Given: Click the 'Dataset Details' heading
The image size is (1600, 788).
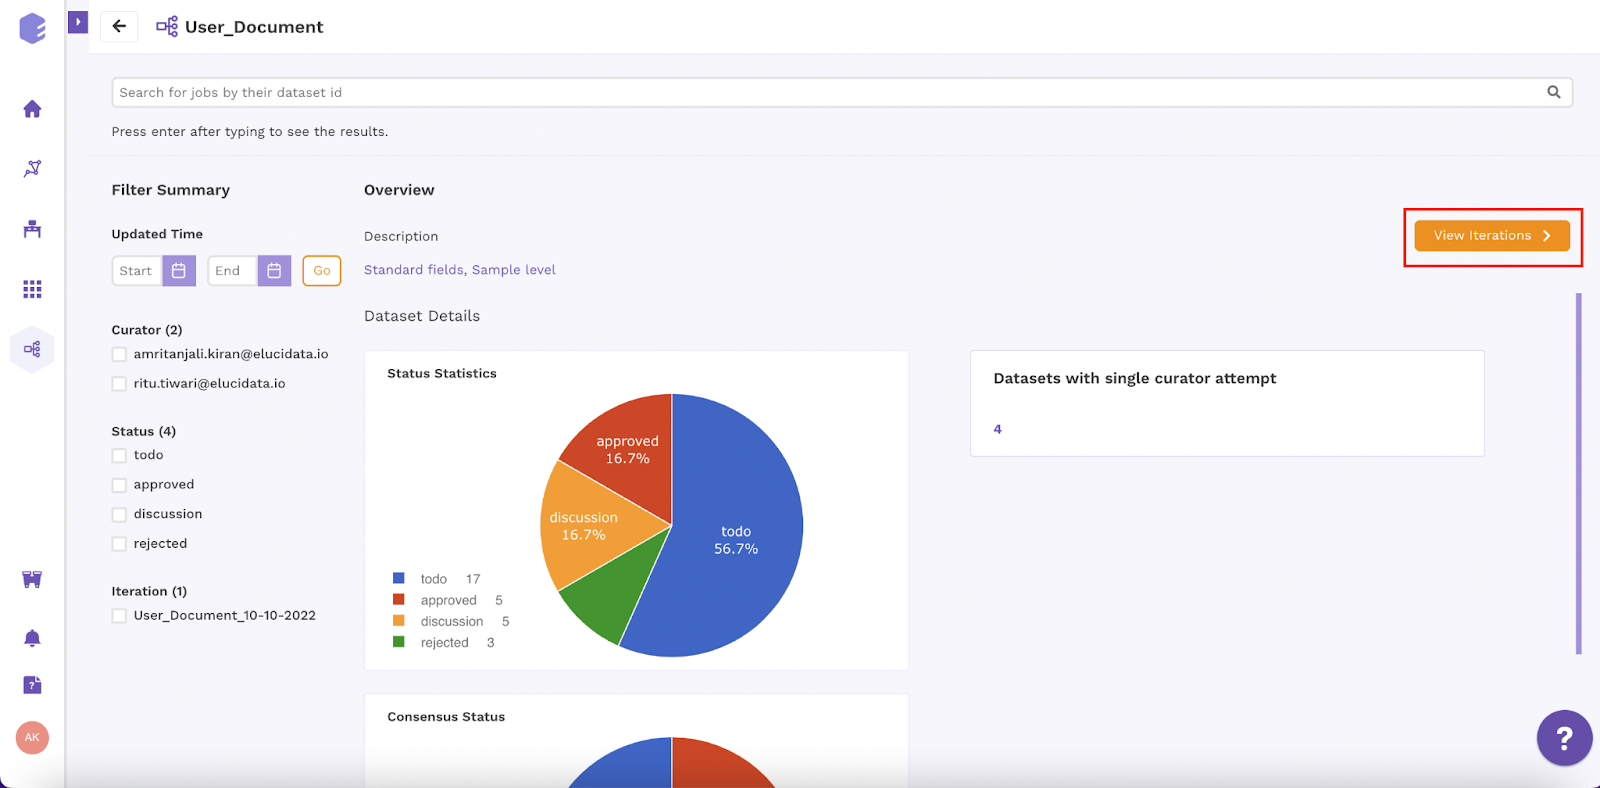Looking at the screenshot, I should click(x=422, y=316).
